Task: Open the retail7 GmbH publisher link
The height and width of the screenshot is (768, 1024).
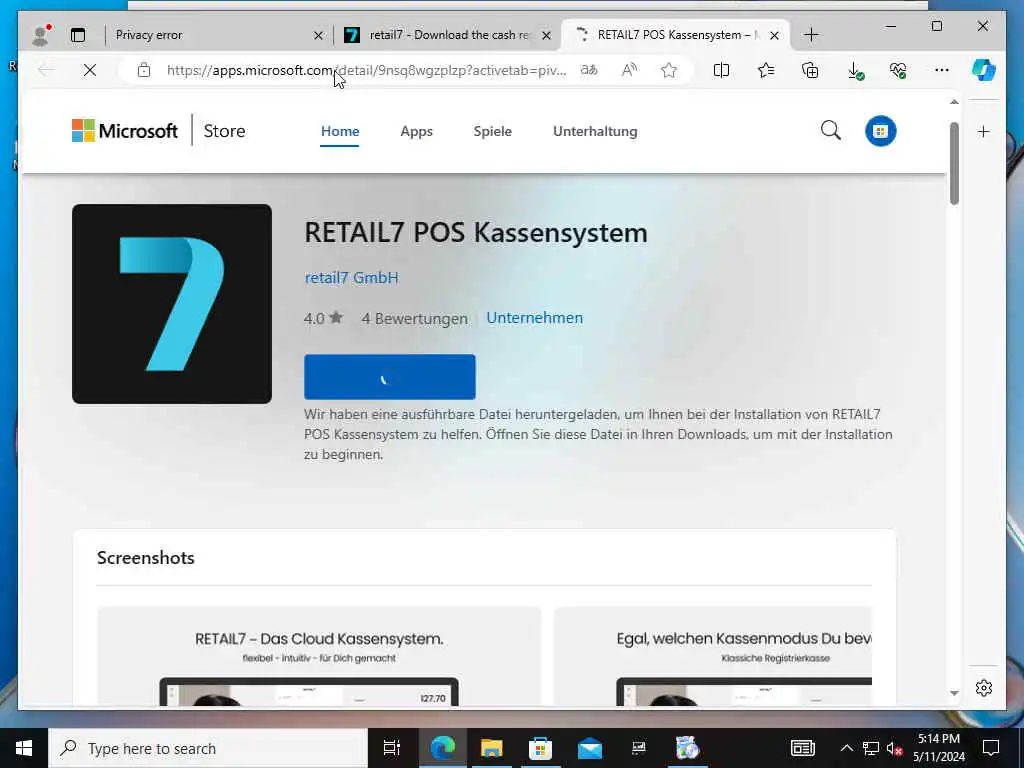Action: [x=351, y=278]
